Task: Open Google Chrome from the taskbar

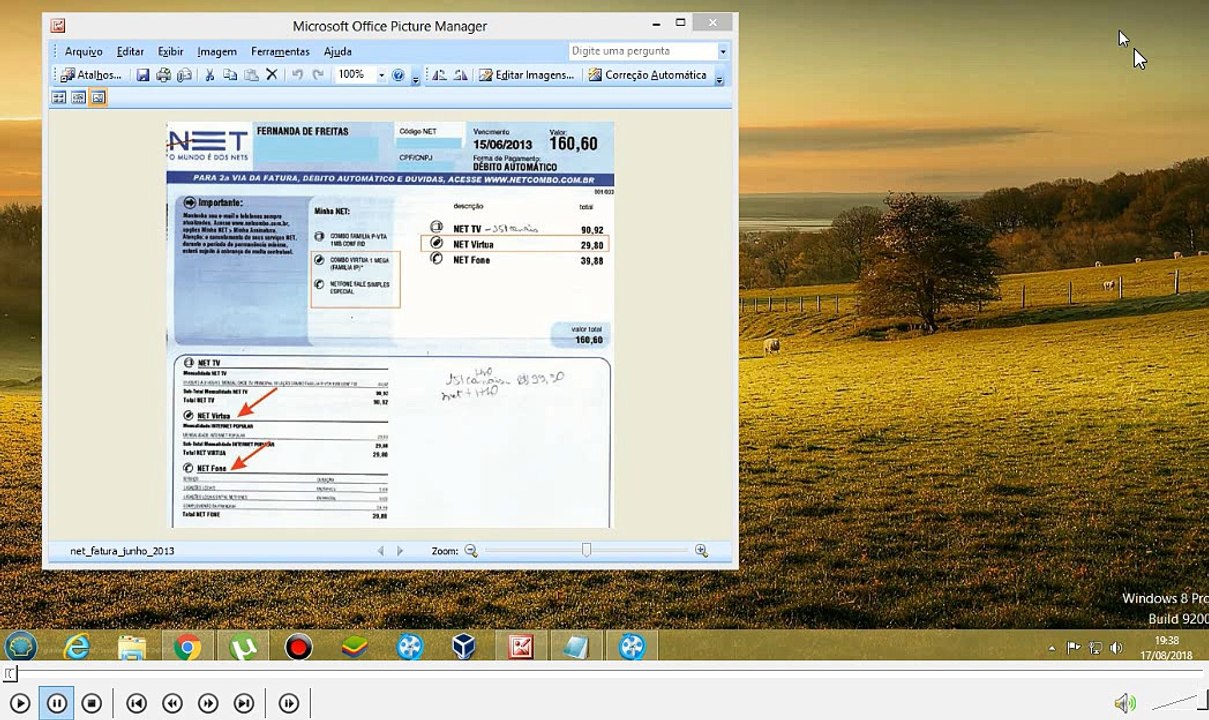Action: point(187,648)
